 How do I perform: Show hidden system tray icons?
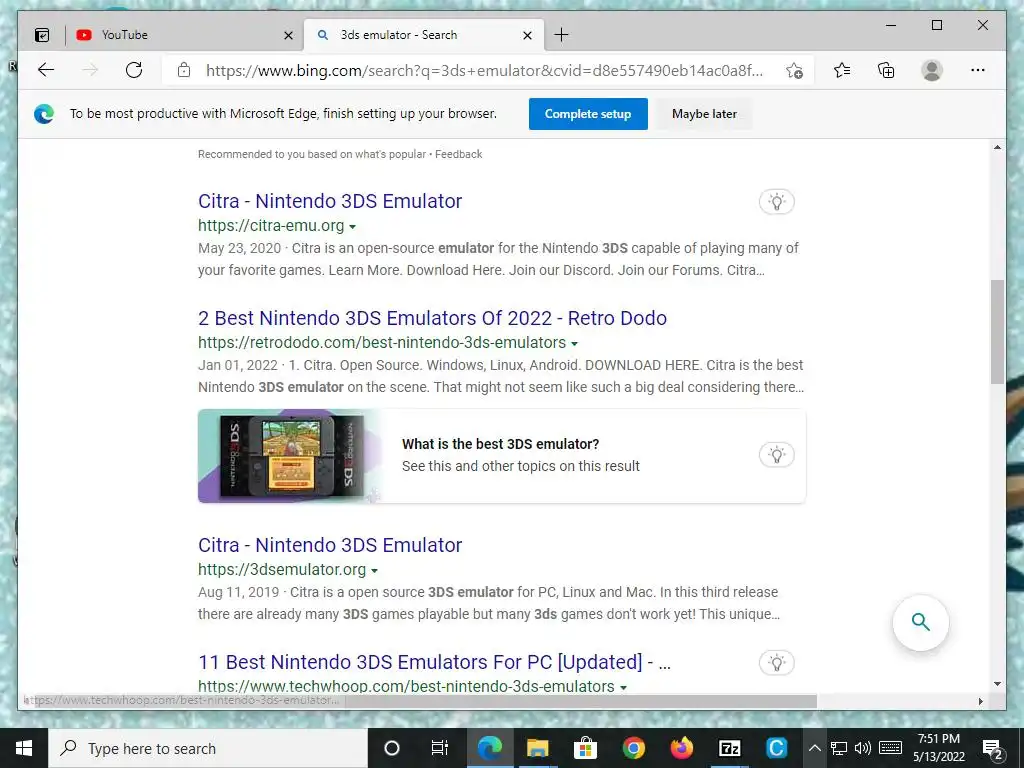point(814,748)
